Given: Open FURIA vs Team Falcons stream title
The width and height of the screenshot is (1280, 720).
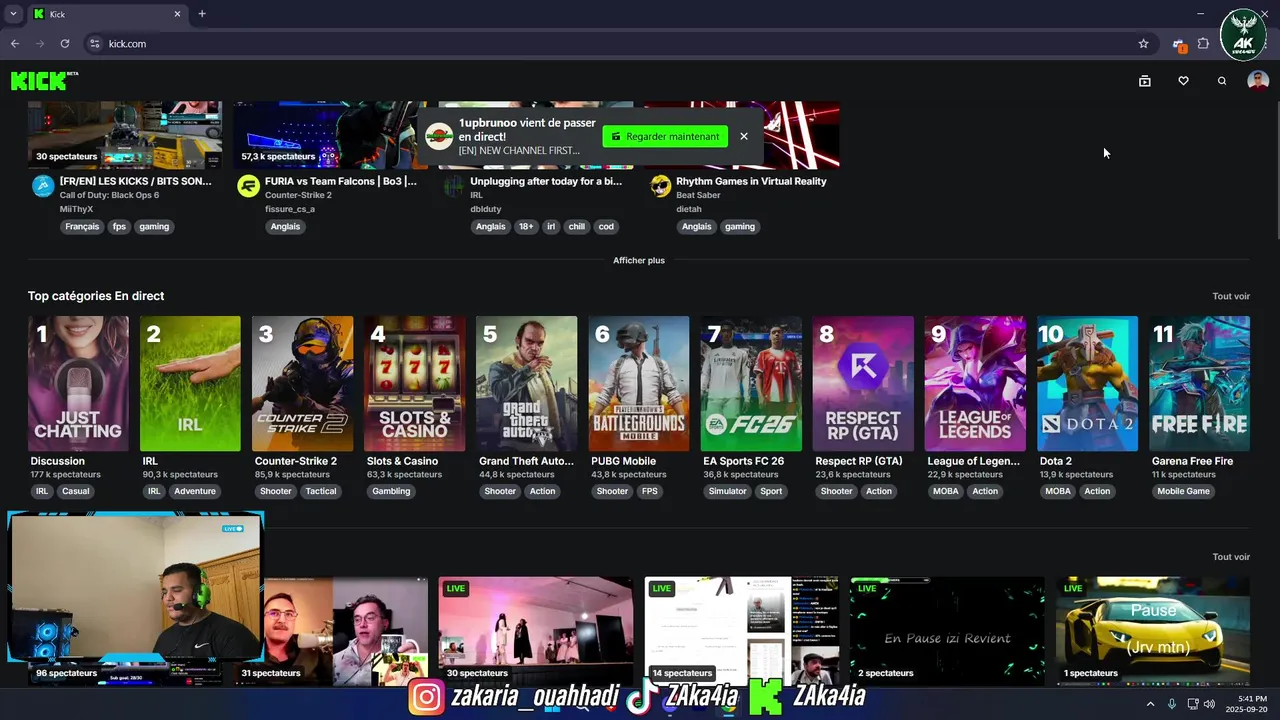Looking at the screenshot, I should [x=341, y=181].
